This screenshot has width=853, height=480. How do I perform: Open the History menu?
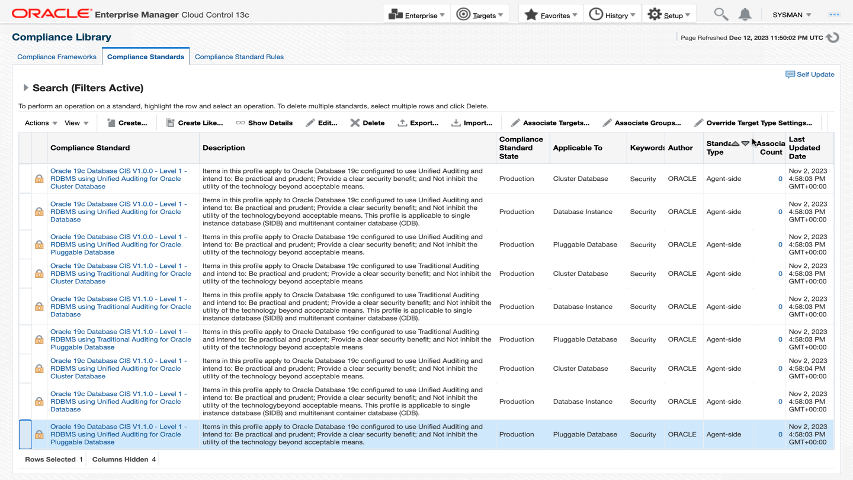pos(612,15)
